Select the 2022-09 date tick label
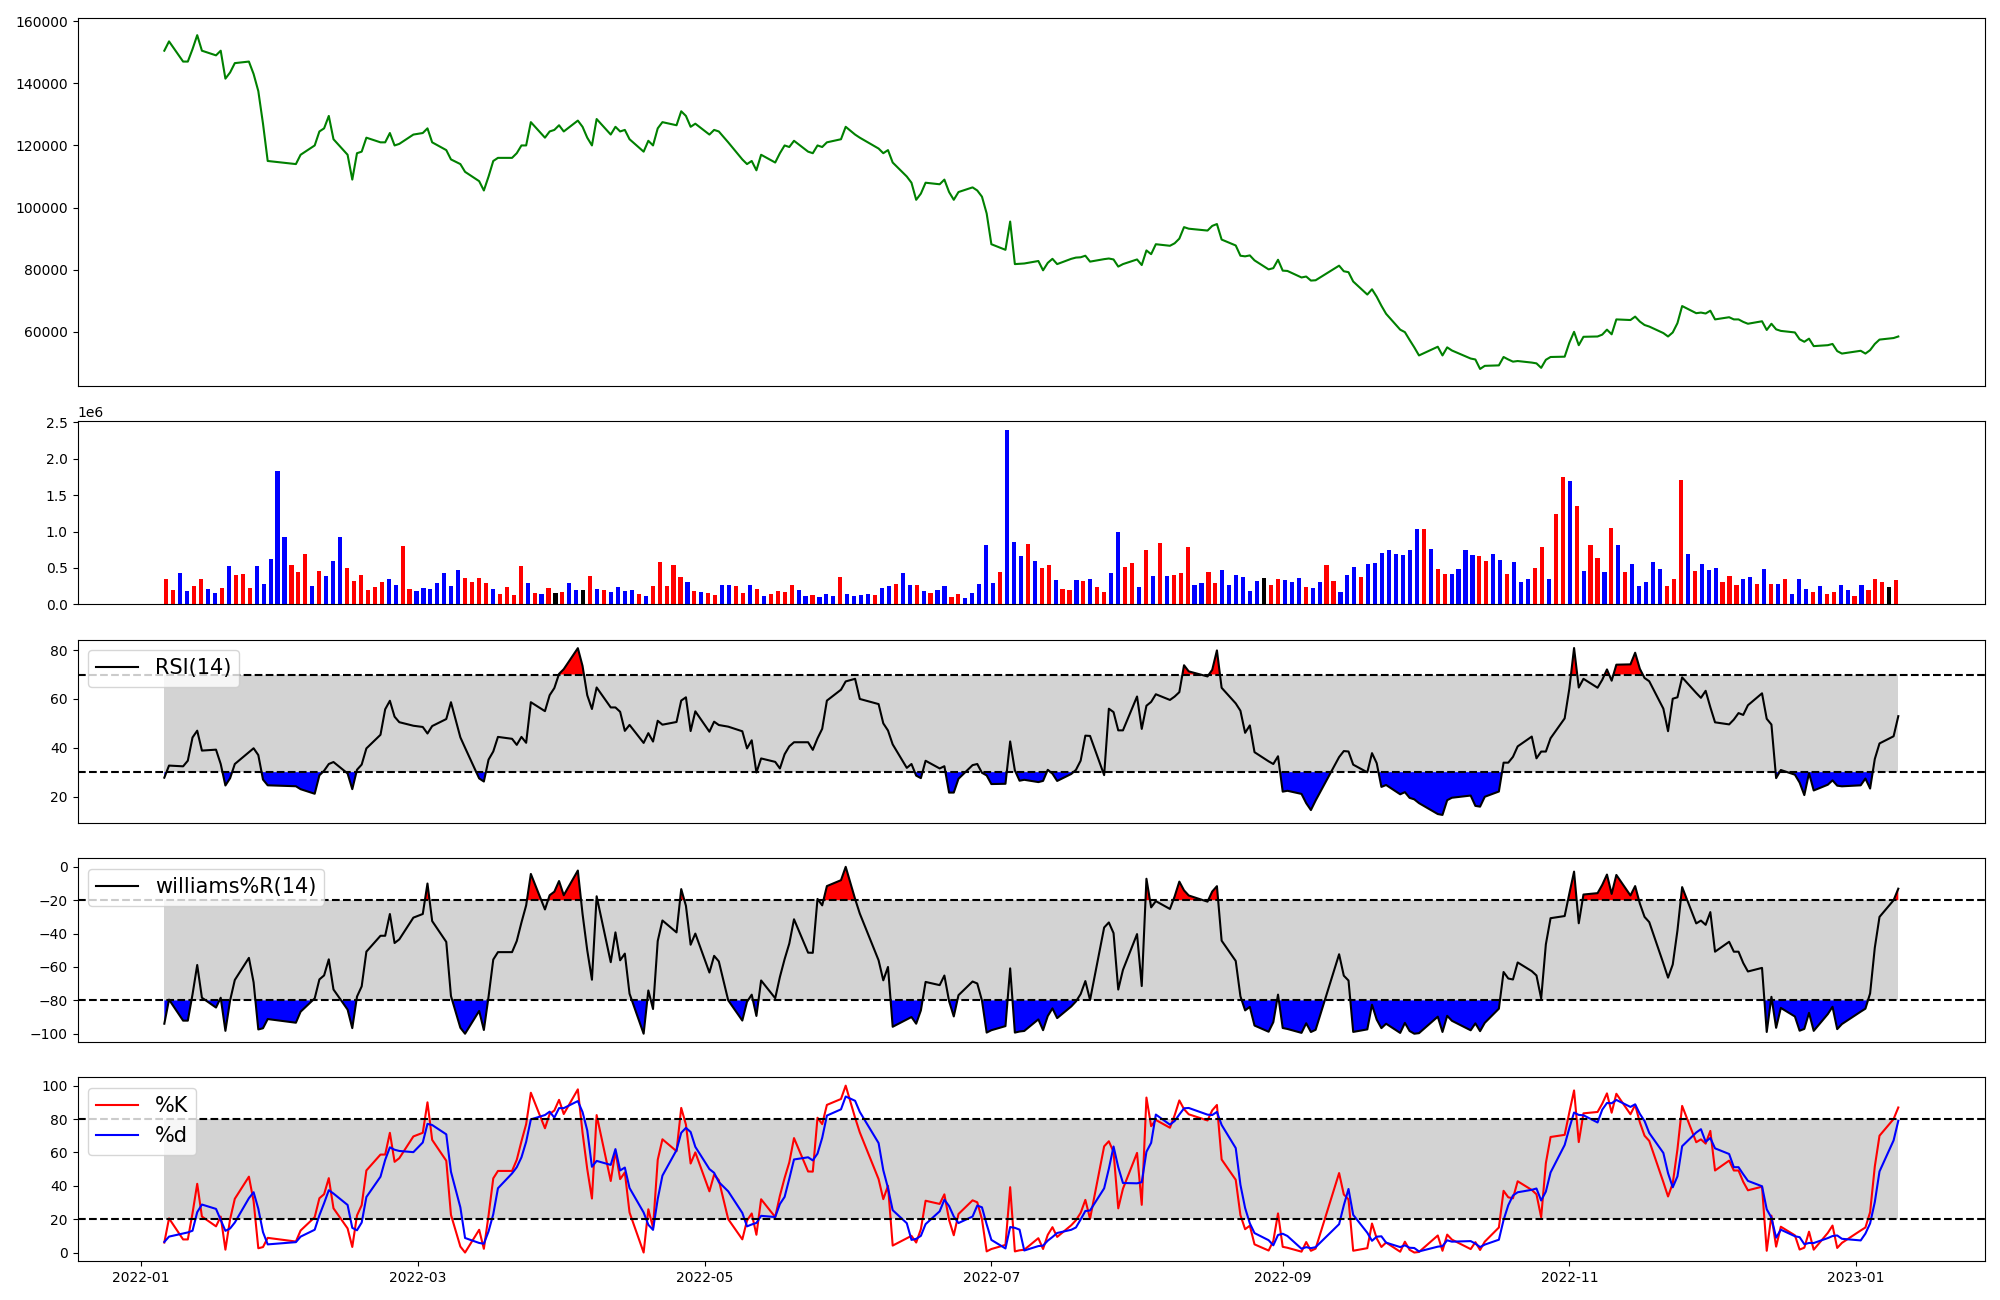Screen dimensions: 2000x1300 1283,1277
